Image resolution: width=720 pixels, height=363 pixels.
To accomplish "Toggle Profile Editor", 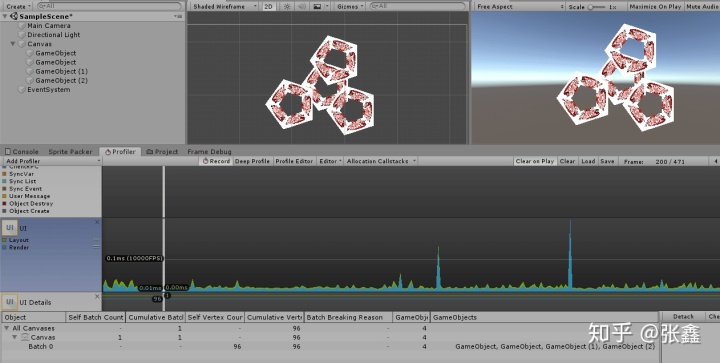I will tap(294, 161).
